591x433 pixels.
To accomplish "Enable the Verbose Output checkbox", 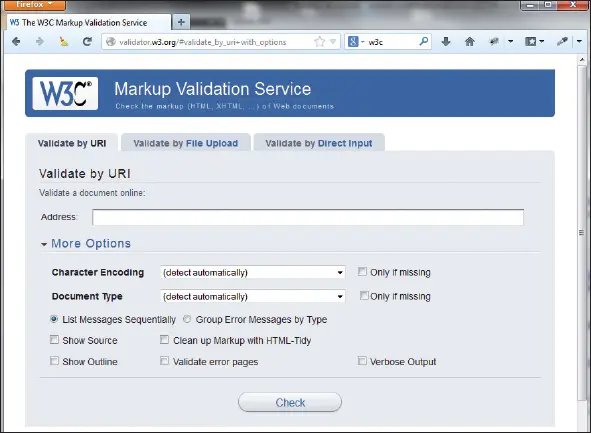I will tap(362, 361).
